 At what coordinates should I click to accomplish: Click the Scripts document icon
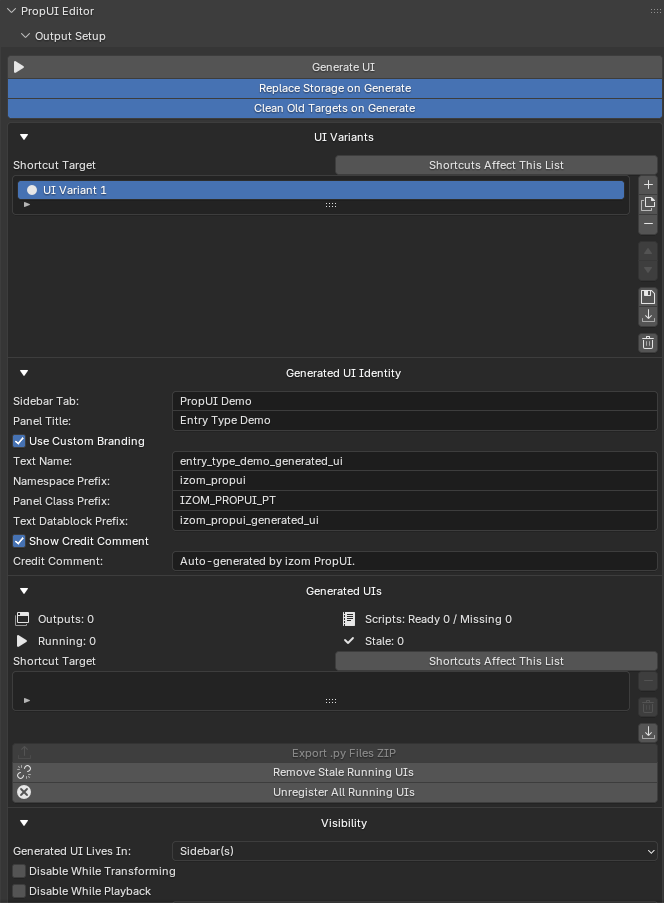click(348, 619)
